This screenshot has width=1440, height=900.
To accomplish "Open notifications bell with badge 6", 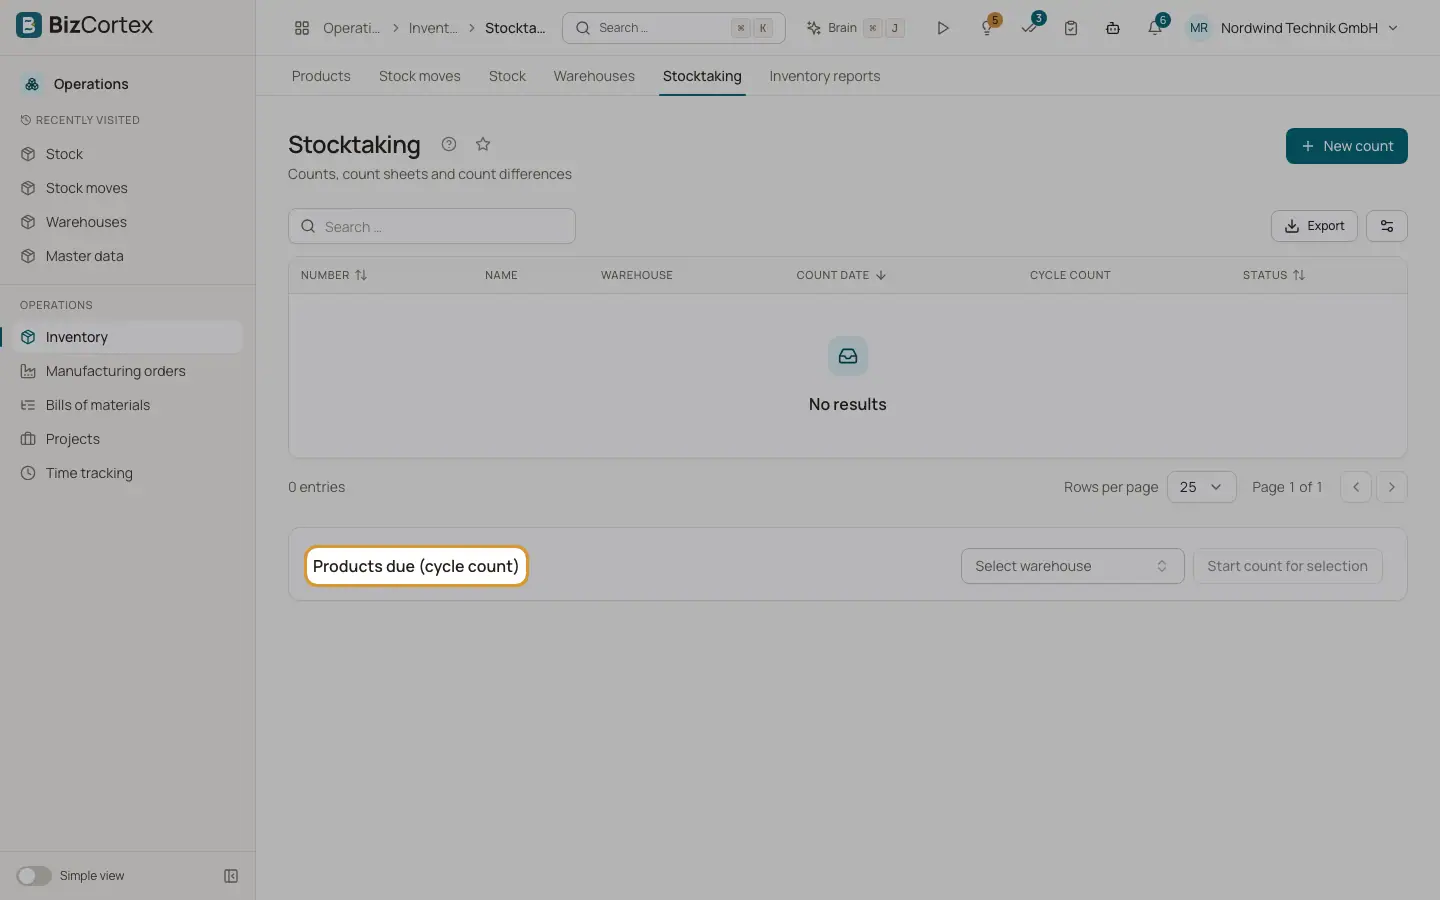I will tap(1155, 28).
